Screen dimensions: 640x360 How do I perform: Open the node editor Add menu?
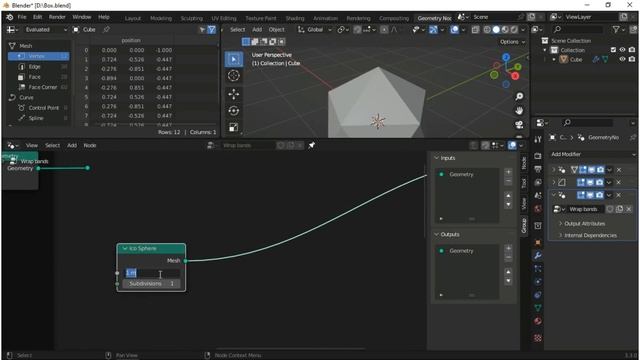pos(72,145)
